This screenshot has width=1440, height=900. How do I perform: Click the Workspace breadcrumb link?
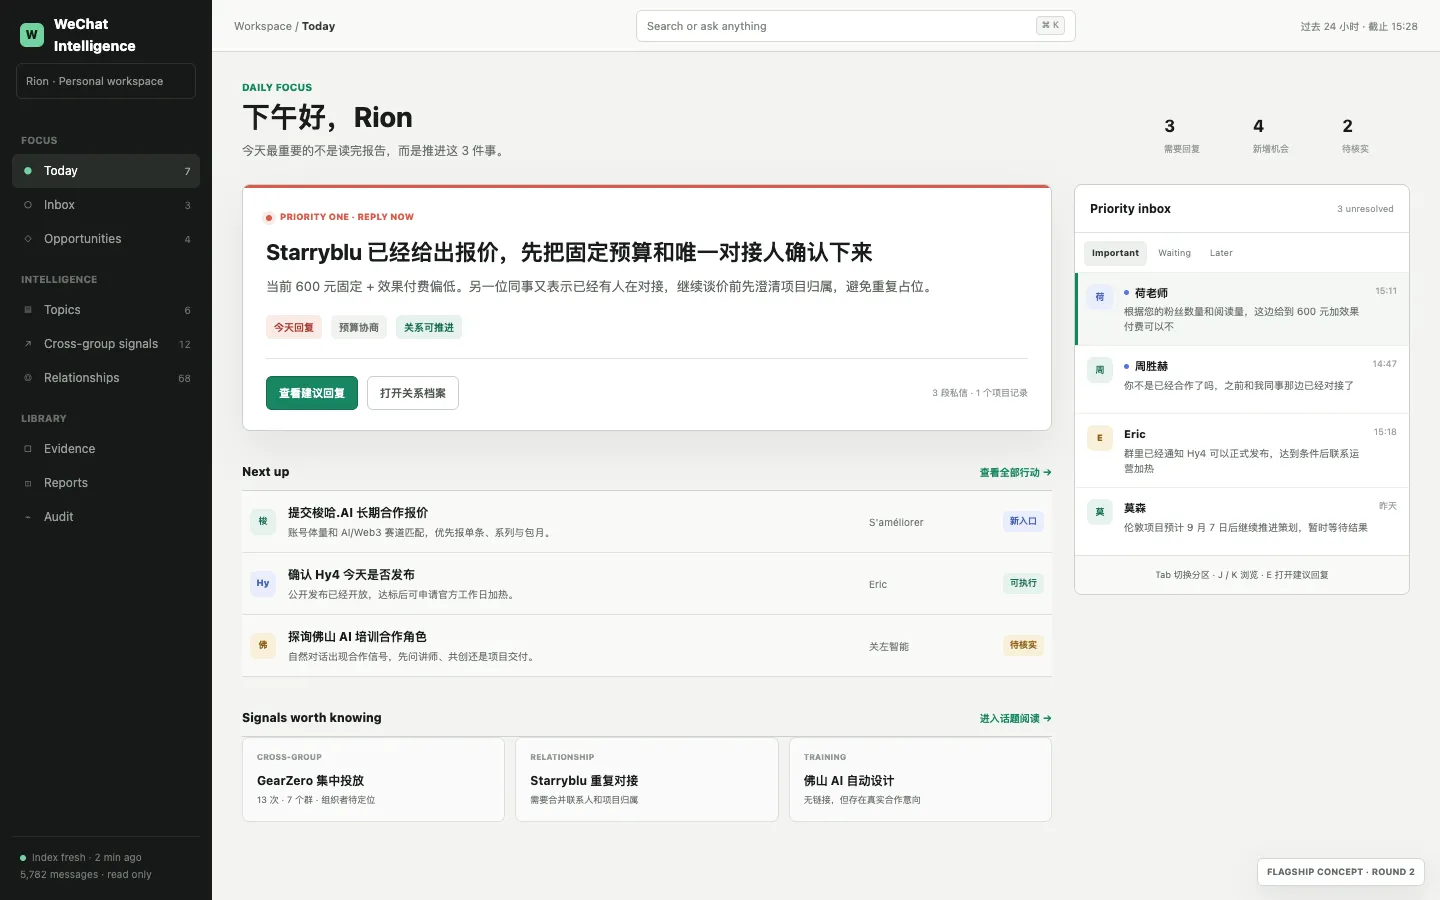pos(263,26)
